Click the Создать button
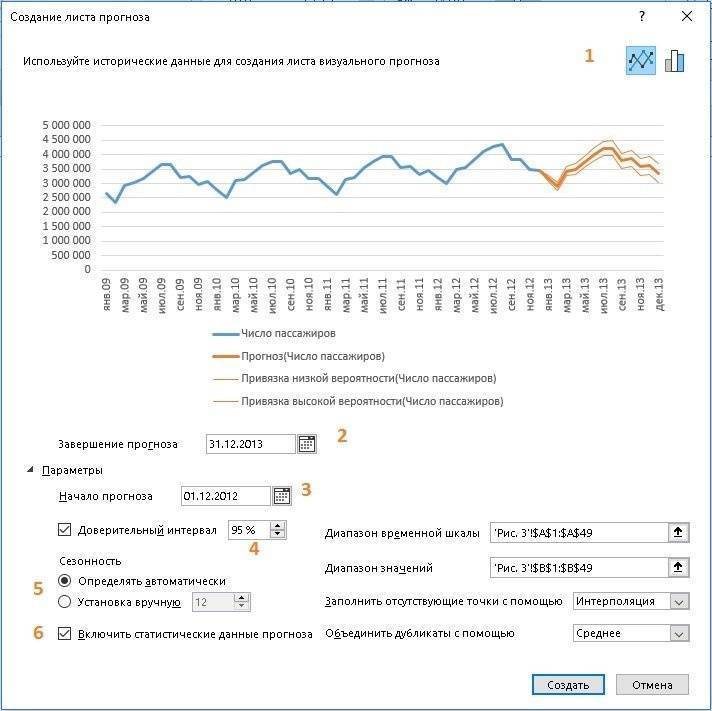Screen dimensions: 712x711 pos(568,684)
